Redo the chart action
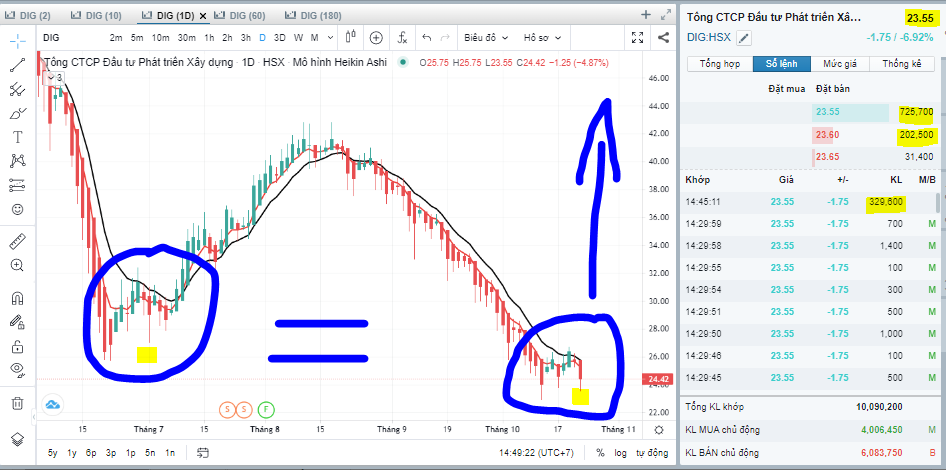 pyautogui.click(x=445, y=37)
